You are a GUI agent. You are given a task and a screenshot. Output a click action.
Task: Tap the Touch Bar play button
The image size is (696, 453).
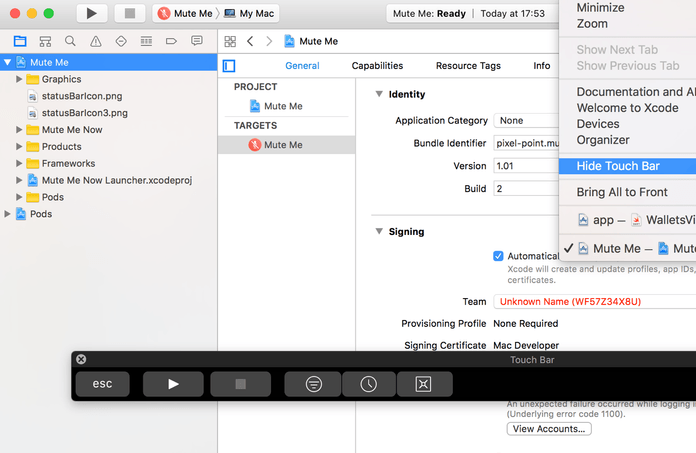click(173, 384)
